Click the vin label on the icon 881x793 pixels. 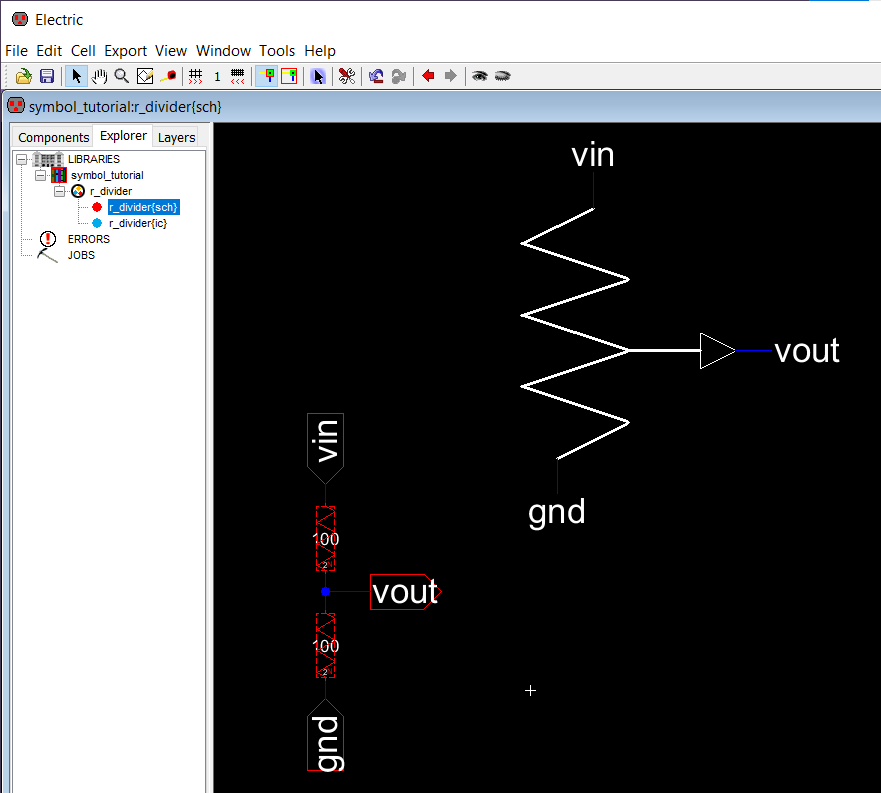coord(593,155)
